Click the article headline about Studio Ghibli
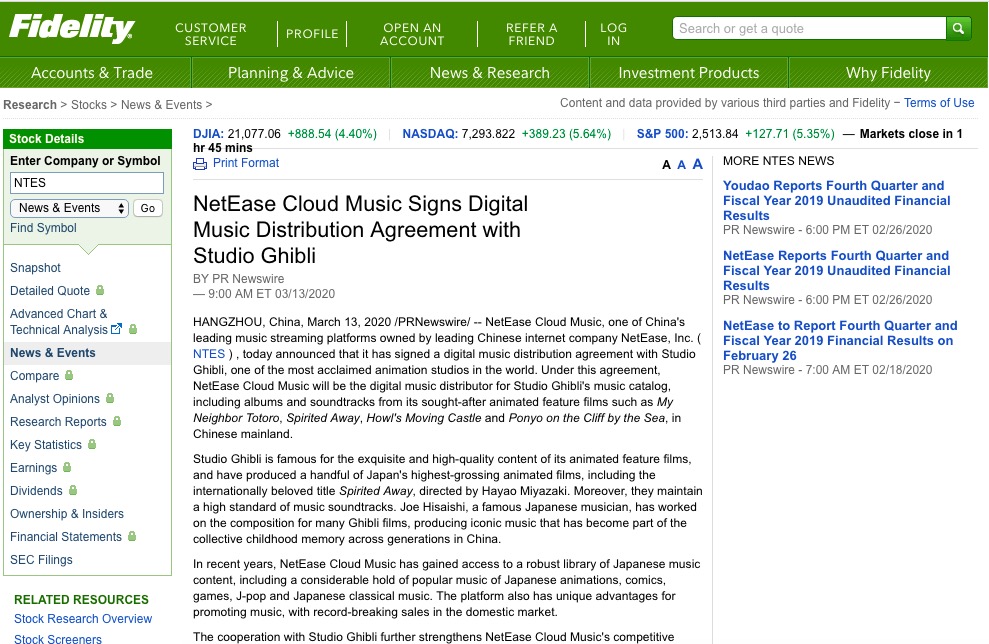 tap(360, 230)
